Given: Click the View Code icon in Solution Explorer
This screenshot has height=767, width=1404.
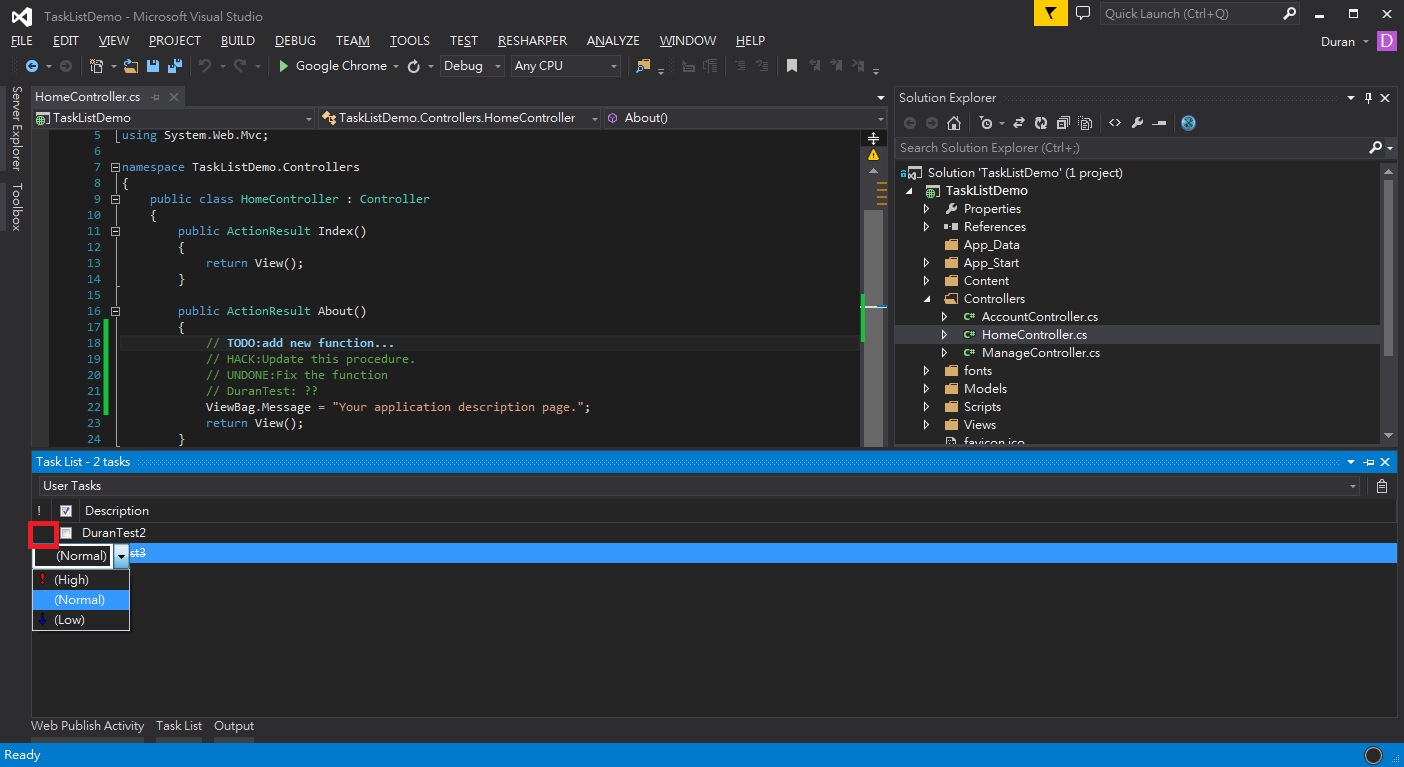Looking at the screenshot, I should click(x=1114, y=123).
